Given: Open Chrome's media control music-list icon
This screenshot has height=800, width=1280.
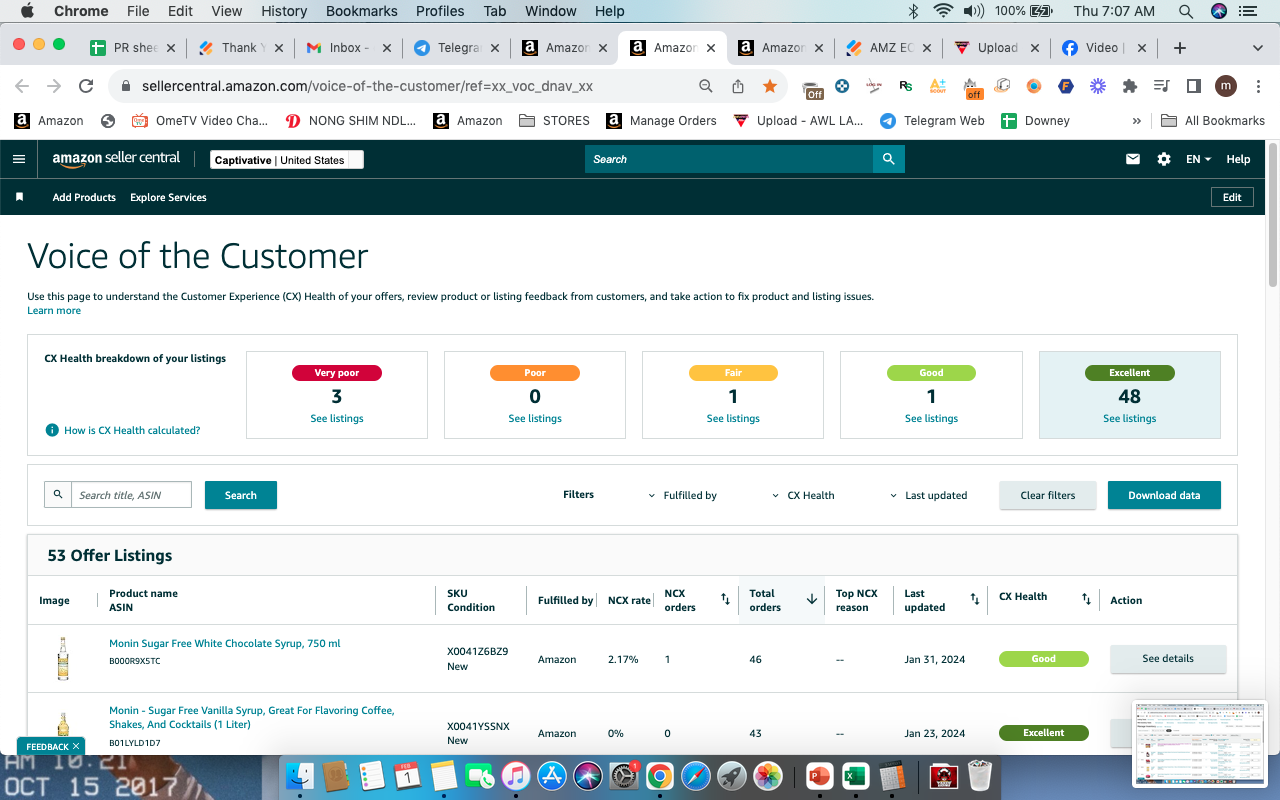Looking at the screenshot, I should pos(1162,87).
